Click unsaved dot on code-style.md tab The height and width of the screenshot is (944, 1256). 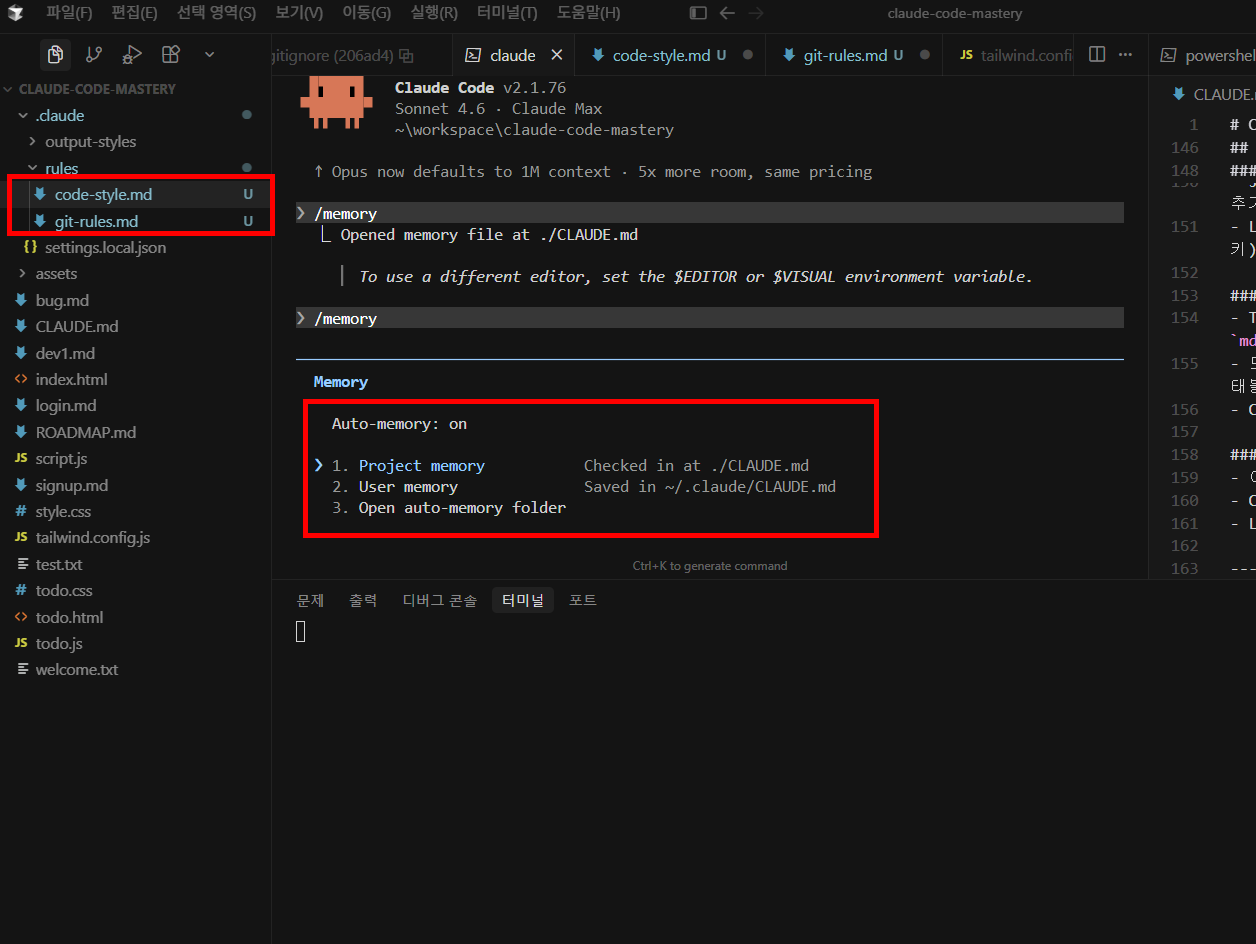[x=747, y=55]
